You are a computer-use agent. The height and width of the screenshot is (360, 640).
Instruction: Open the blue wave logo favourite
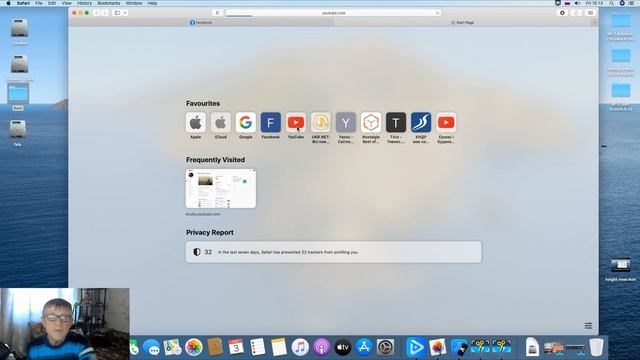[x=421, y=122]
